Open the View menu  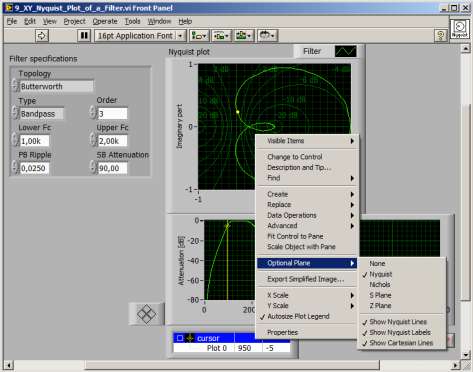coord(50,21)
